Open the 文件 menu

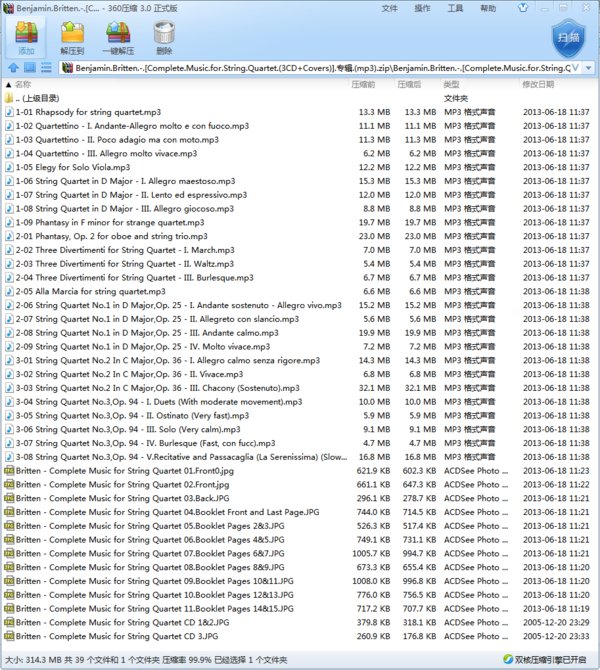(389, 8)
